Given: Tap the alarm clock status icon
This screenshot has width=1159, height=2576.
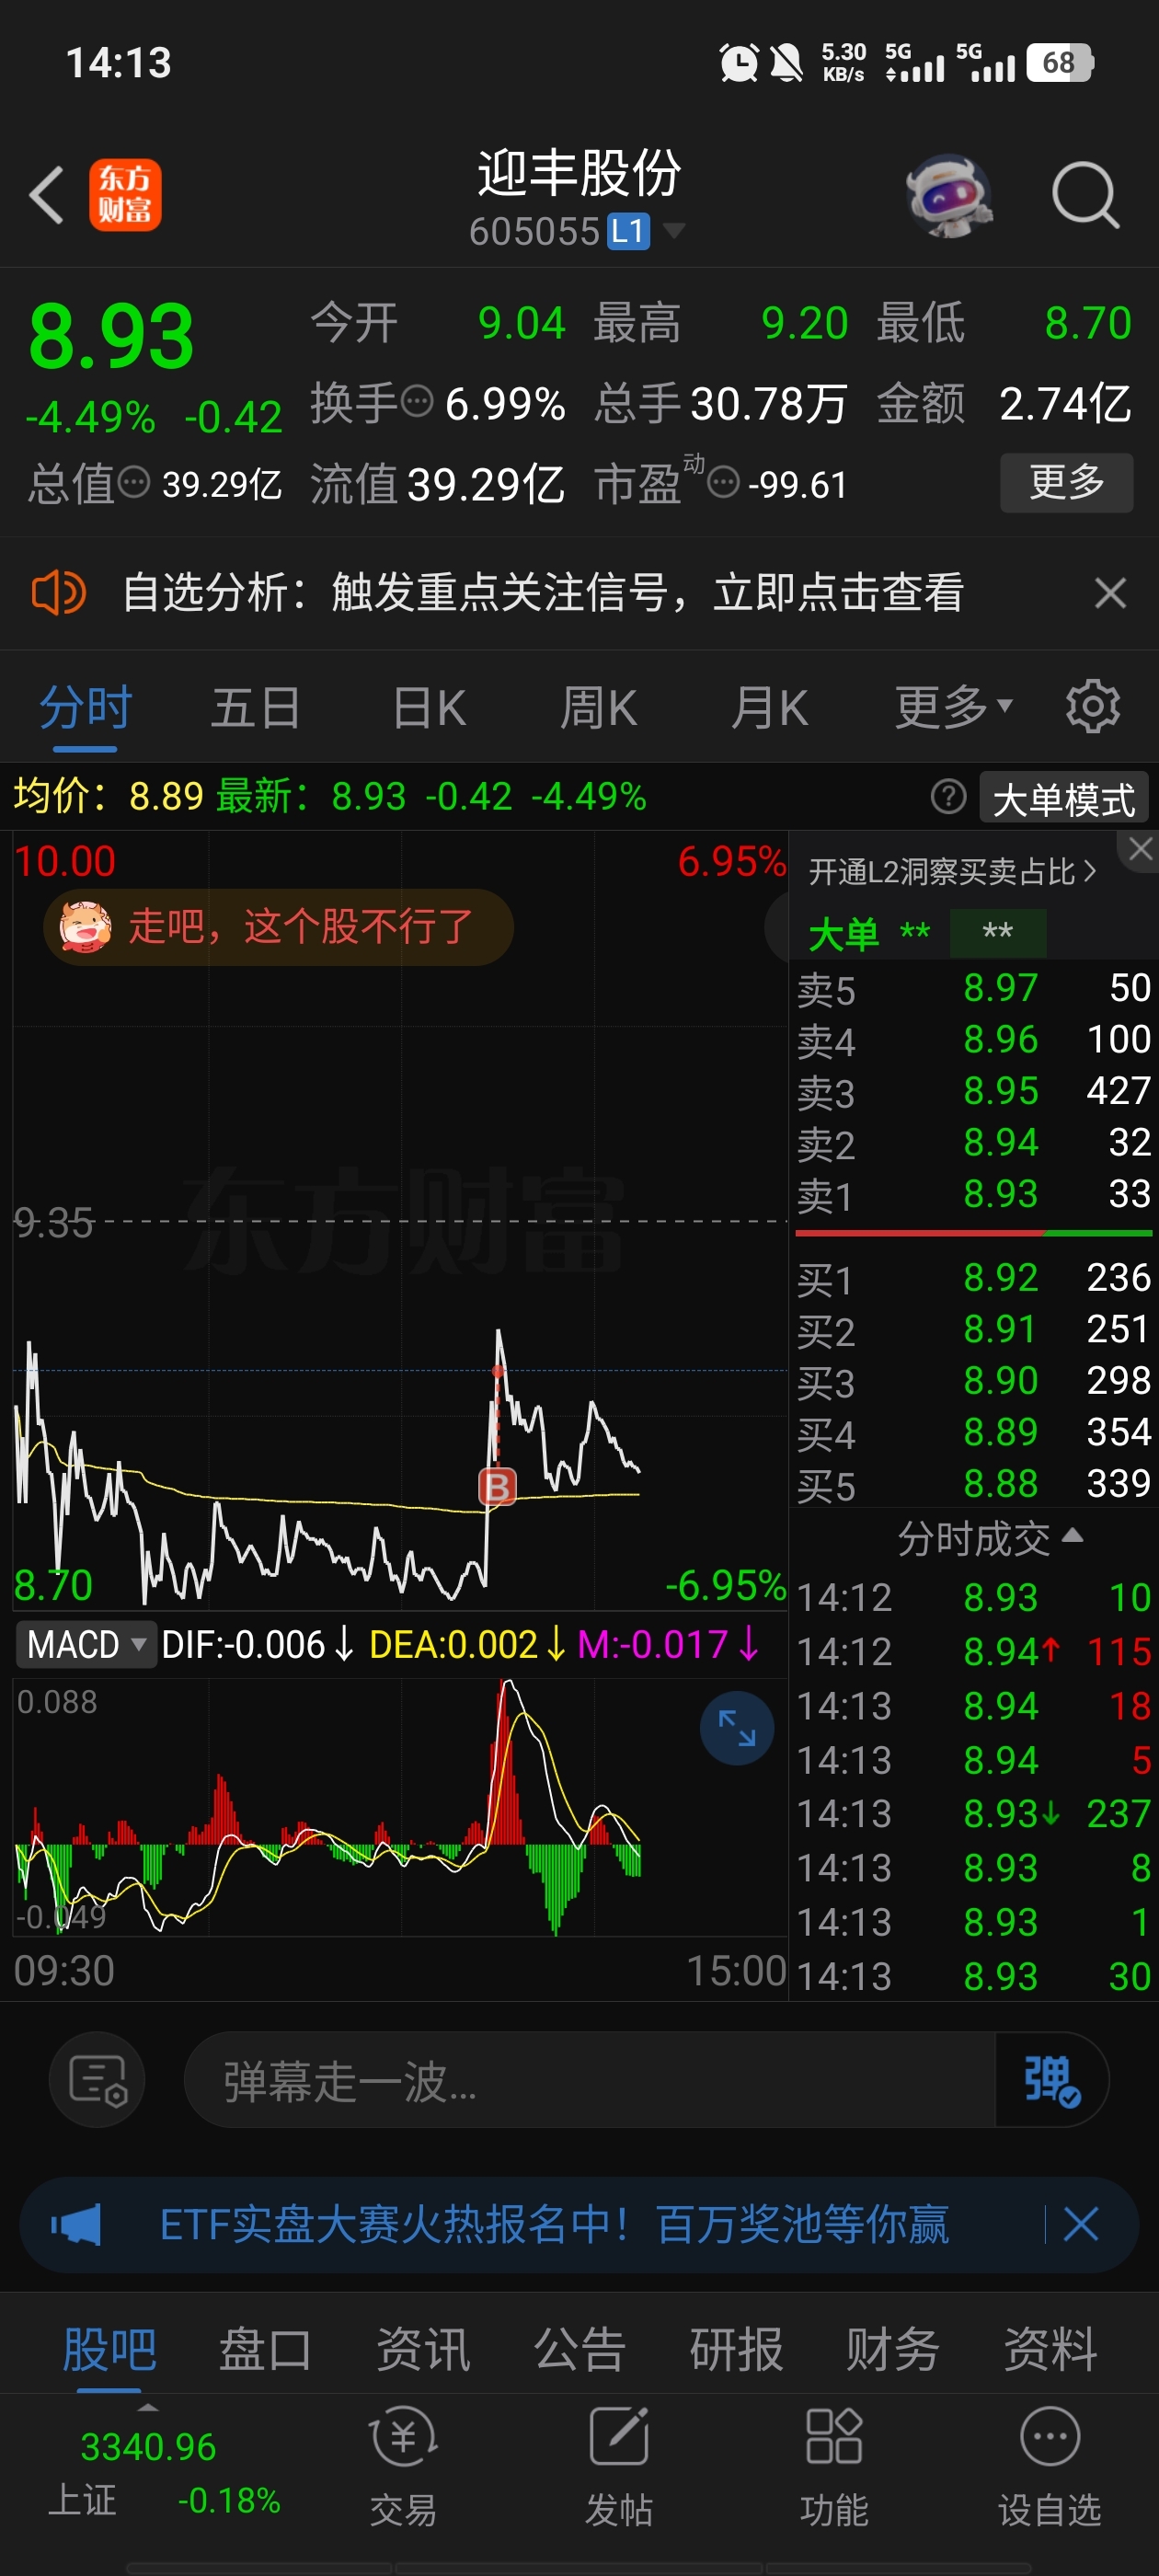Looking at the screenshot, I should click(738, 63).
